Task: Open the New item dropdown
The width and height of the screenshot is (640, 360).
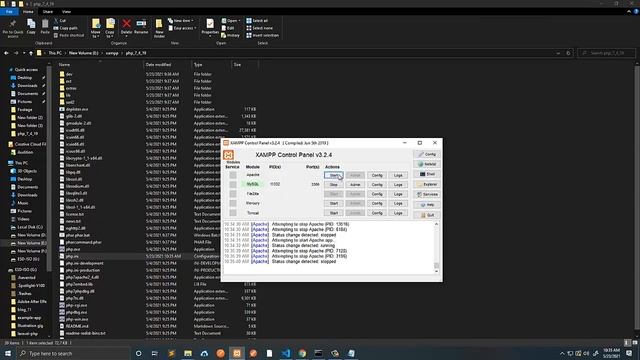Action: pos(181,20)
